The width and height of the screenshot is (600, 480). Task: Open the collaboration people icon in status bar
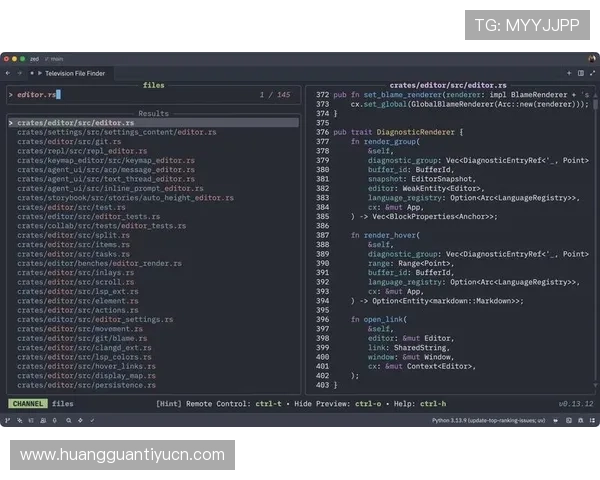42,422
